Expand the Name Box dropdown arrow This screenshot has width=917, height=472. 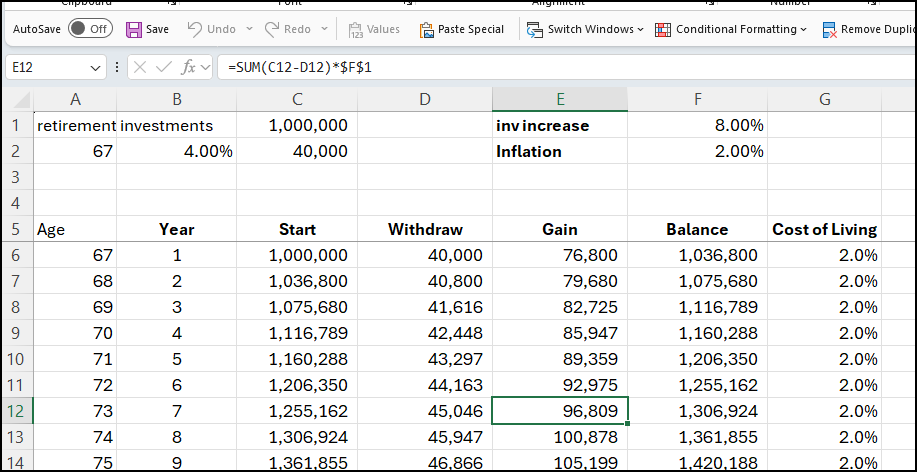point(96,68)
